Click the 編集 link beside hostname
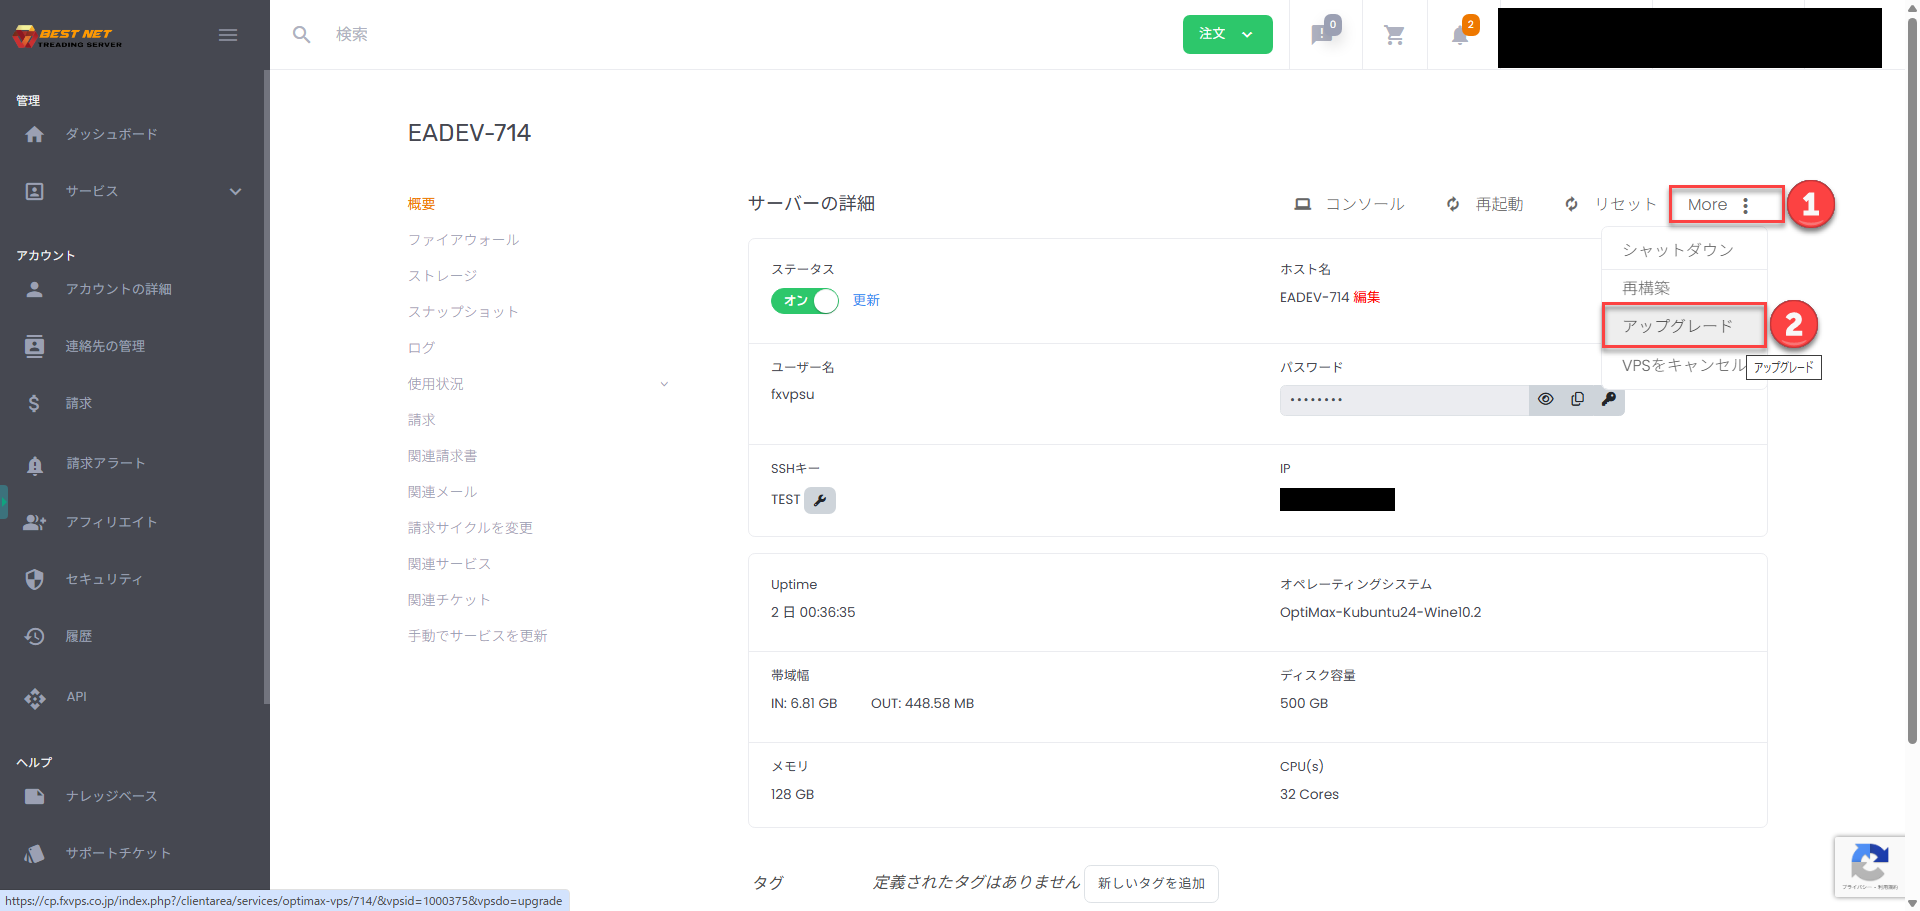This screenshot has width=1920, height=911. [x=1366, y=297]
